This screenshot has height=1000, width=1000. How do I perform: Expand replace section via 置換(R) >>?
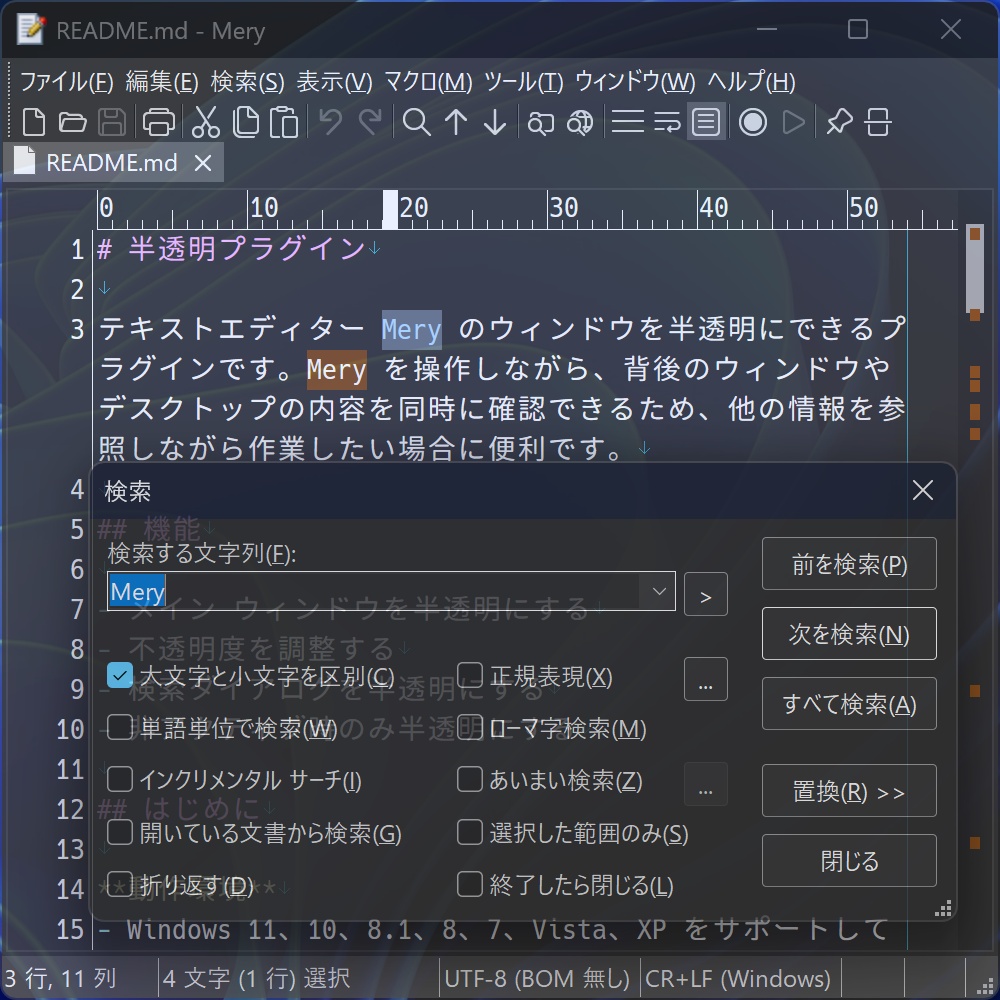pos(849,791)
